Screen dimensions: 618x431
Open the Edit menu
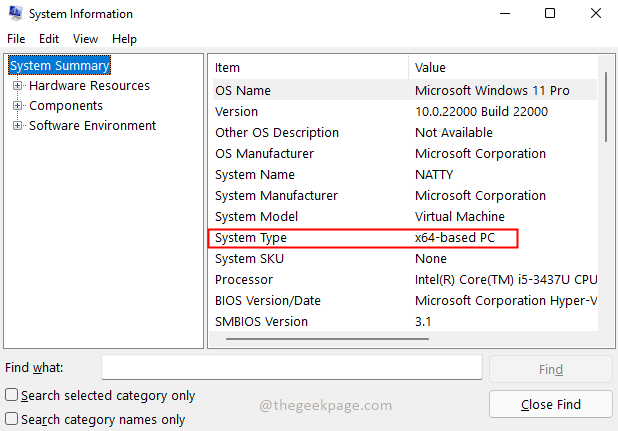pyautogui.click(x=49, y=39)
